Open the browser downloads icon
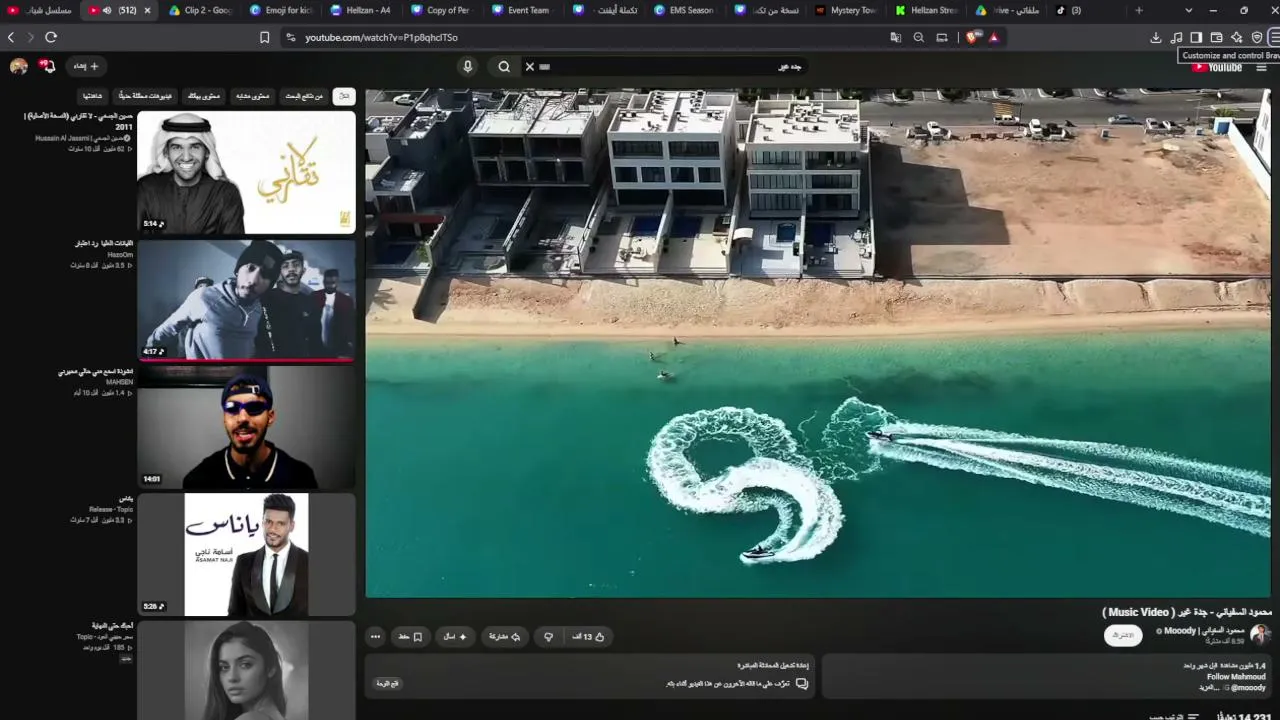Screen dimensions: 1280x720 (1156, 37)
